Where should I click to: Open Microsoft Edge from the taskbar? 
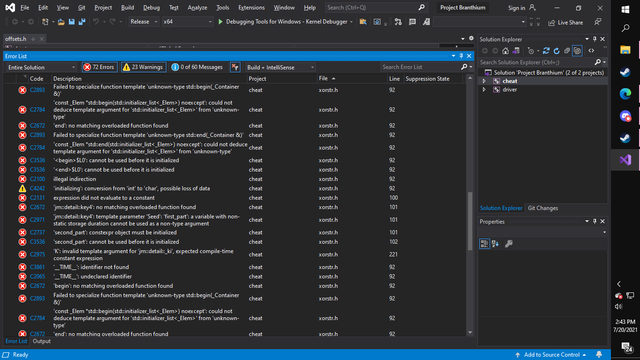tap(625, 94)
